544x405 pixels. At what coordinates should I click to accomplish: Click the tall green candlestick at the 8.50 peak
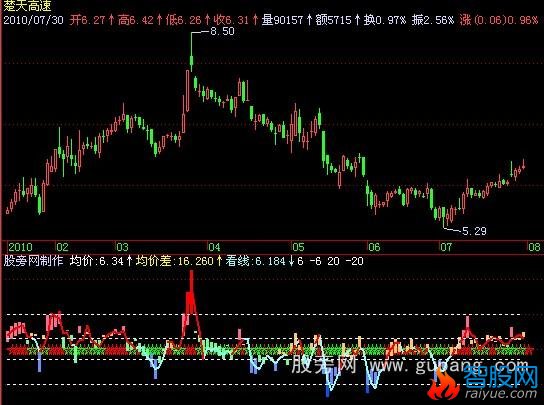[x=191, y=51]
